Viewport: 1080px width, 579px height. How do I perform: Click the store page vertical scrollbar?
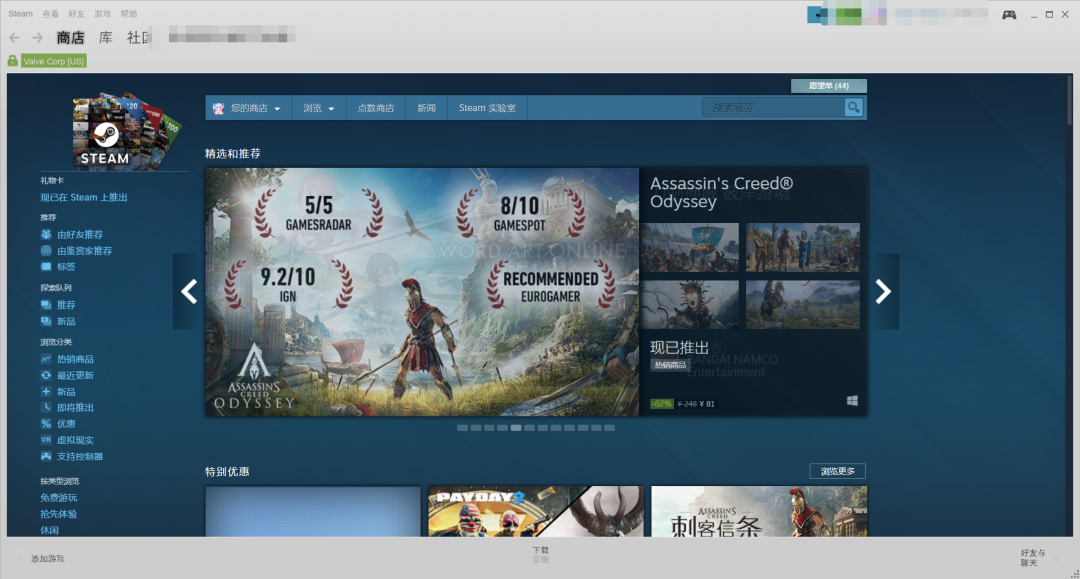[1069, 101]
